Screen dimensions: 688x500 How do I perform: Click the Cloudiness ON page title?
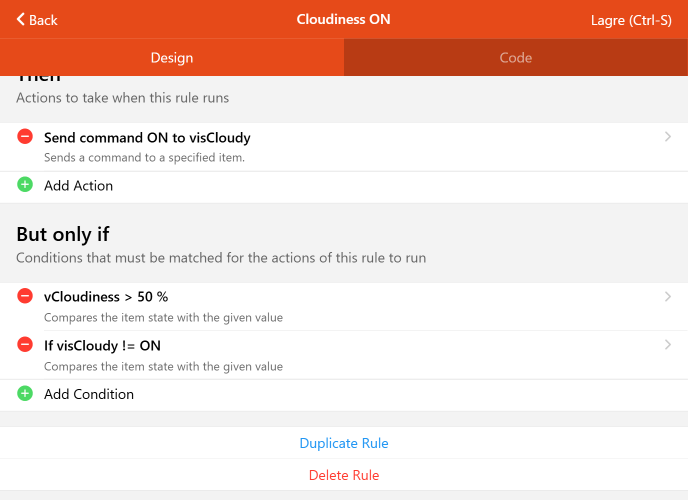click(343, 20)
